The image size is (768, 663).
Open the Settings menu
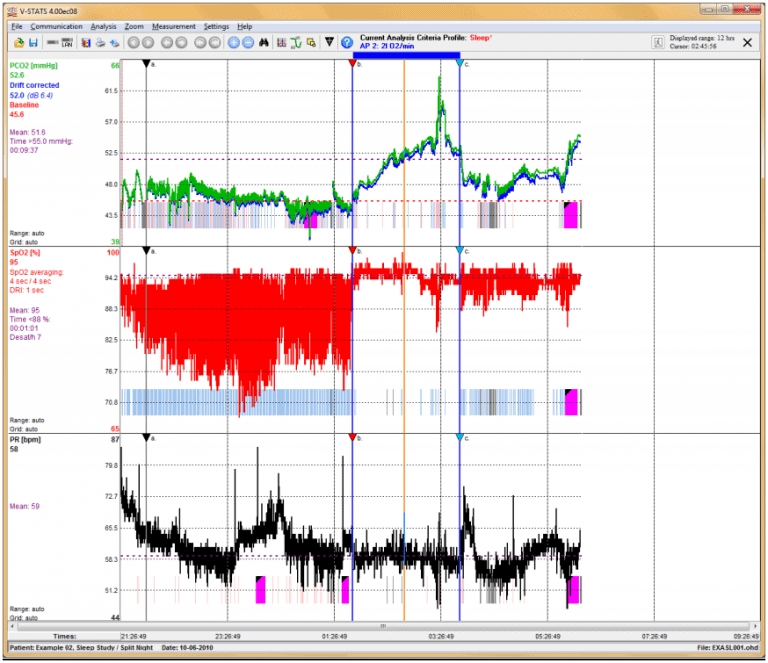click(x=215, y=26)
